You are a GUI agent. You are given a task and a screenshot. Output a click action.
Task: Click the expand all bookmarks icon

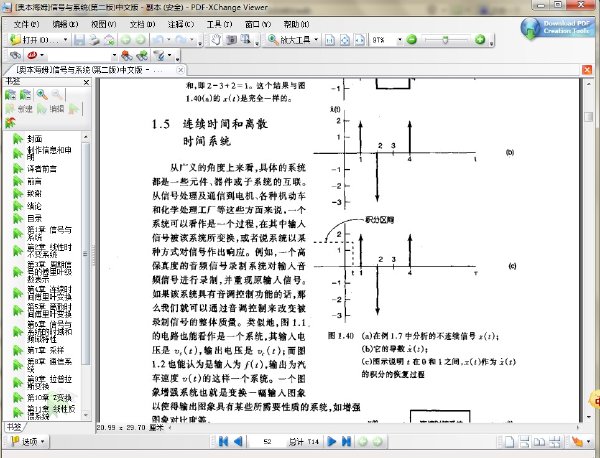pos(10,95)
